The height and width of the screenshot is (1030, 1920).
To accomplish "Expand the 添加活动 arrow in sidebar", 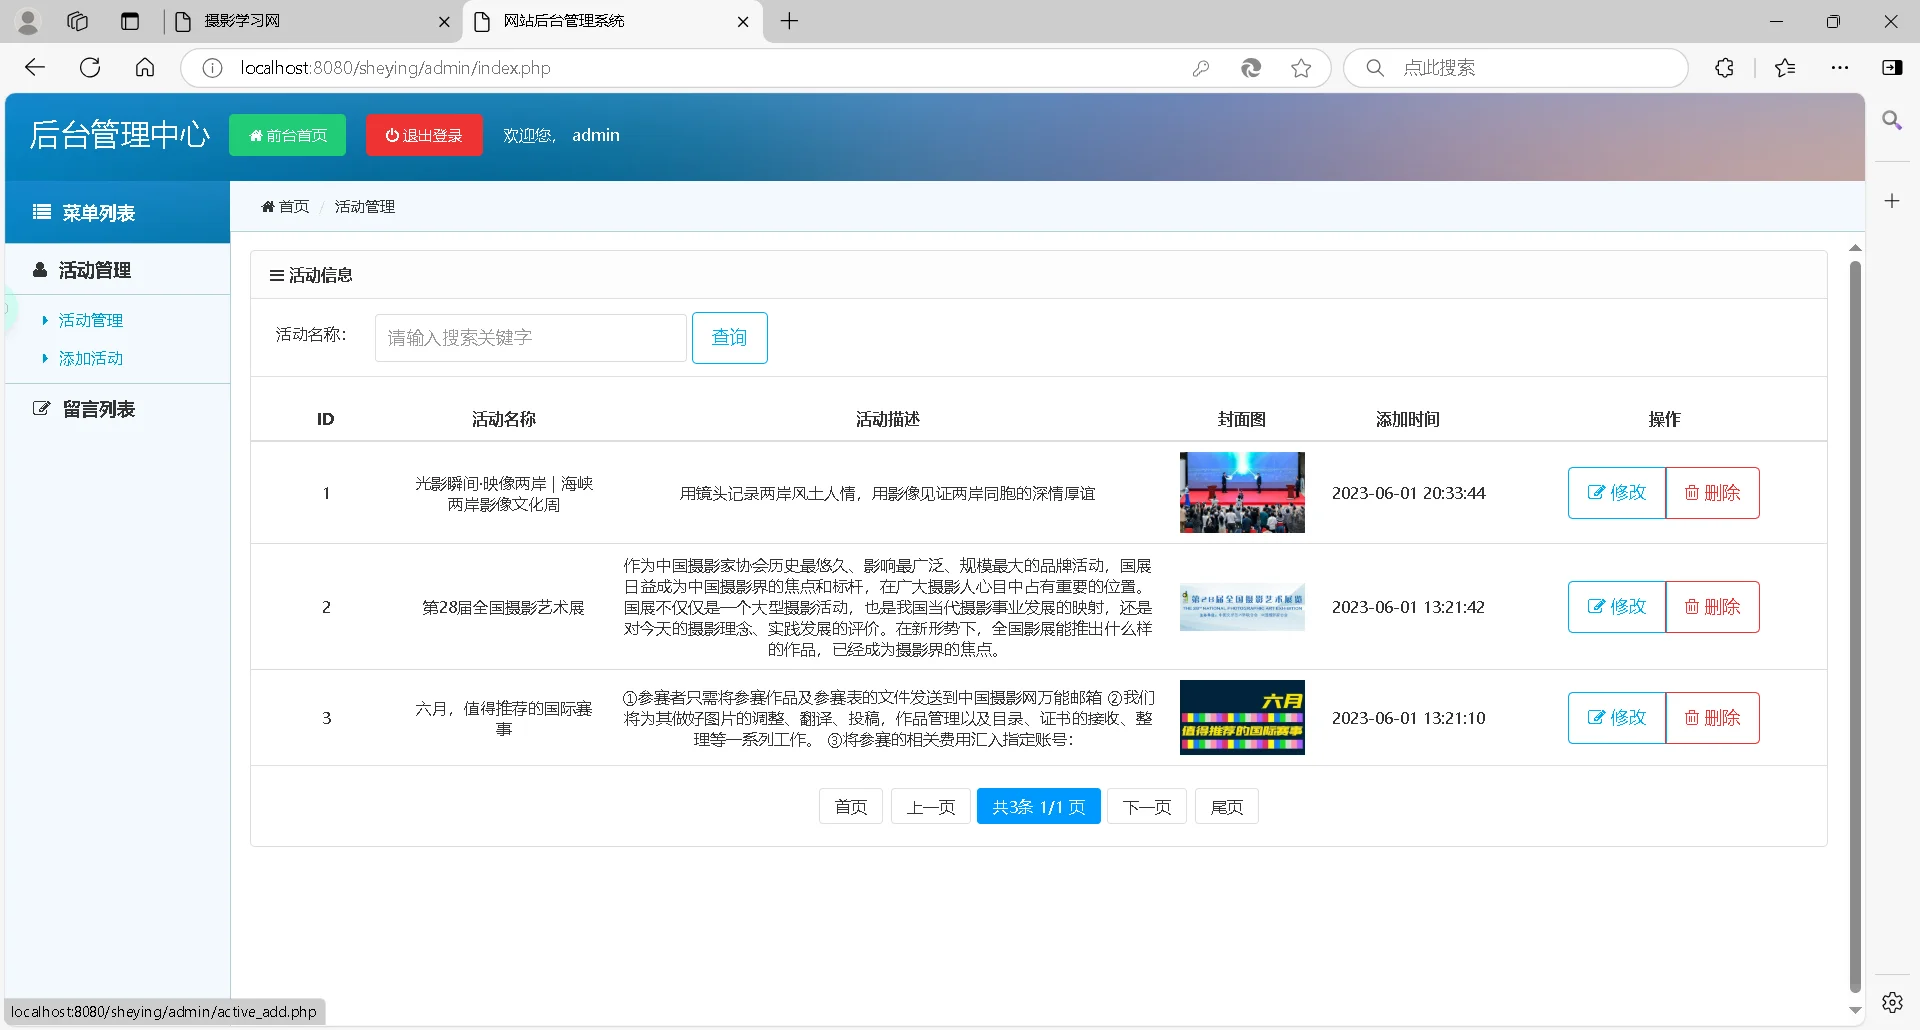I will [x=44, y=358].
